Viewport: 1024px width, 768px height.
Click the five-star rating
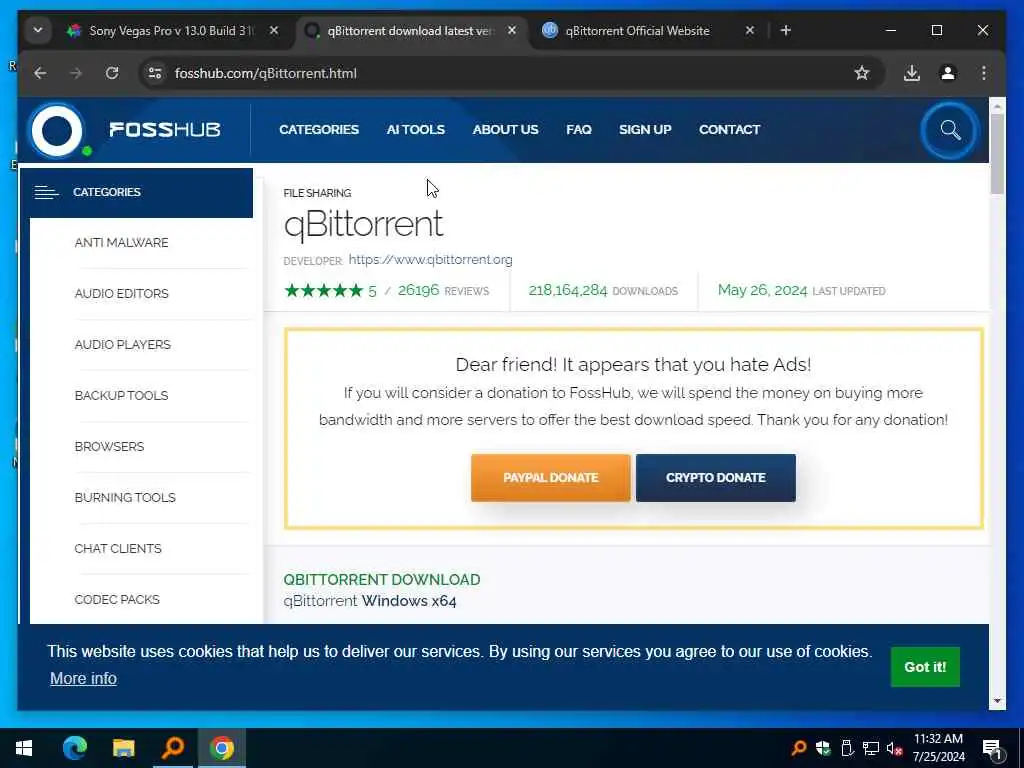[x=323, y=291]
